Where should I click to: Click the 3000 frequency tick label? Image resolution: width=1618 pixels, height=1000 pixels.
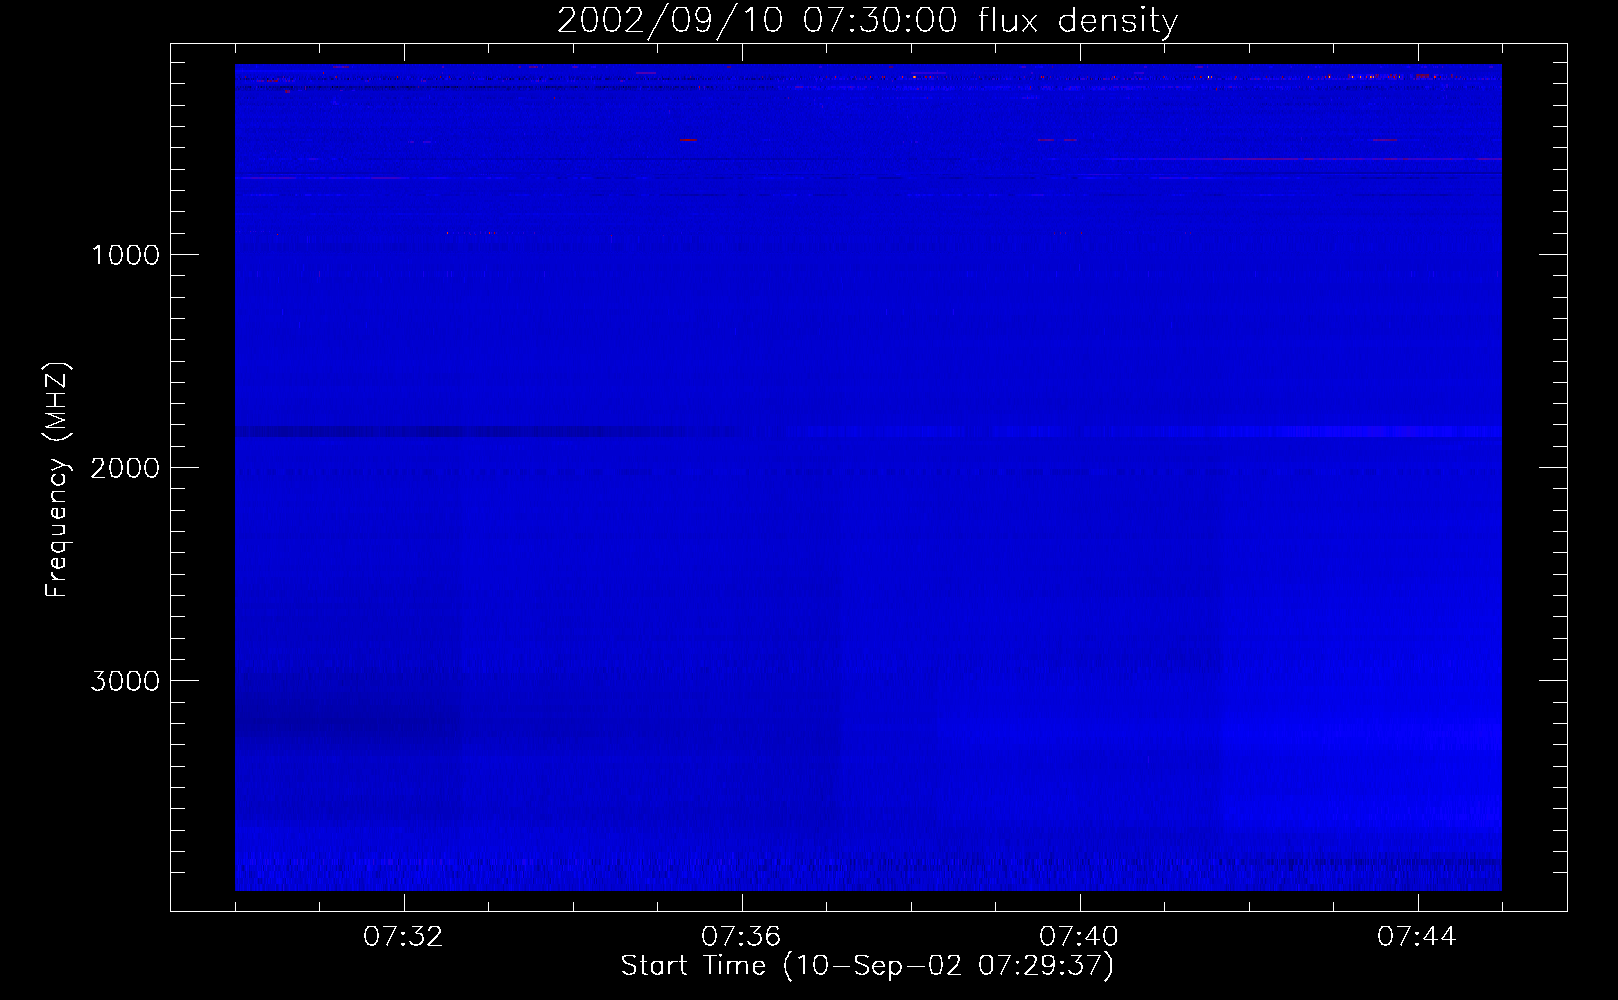coord(125,681)
